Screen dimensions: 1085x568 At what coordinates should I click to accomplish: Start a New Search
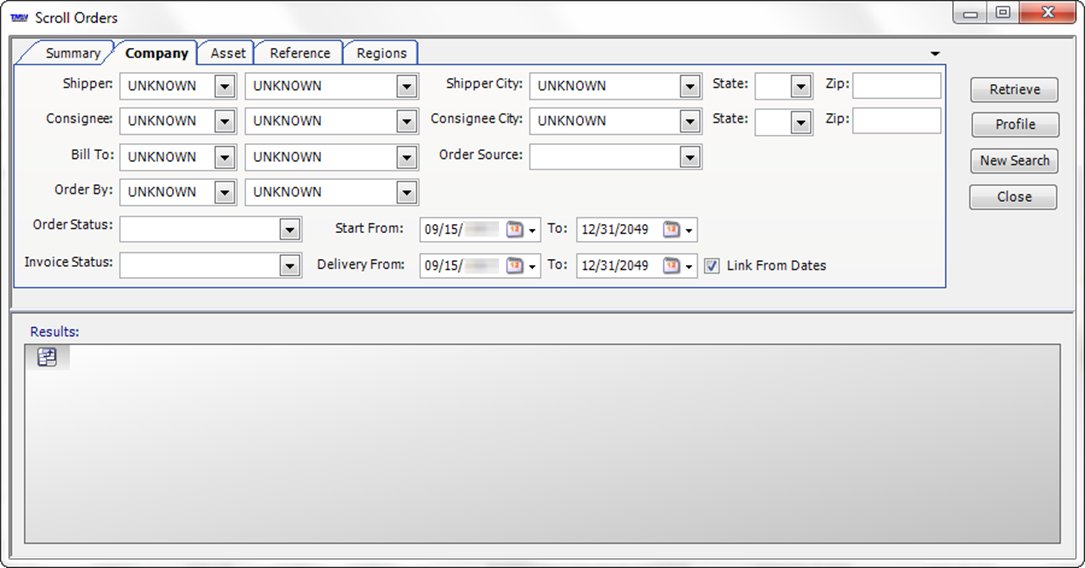(1014, 161)
